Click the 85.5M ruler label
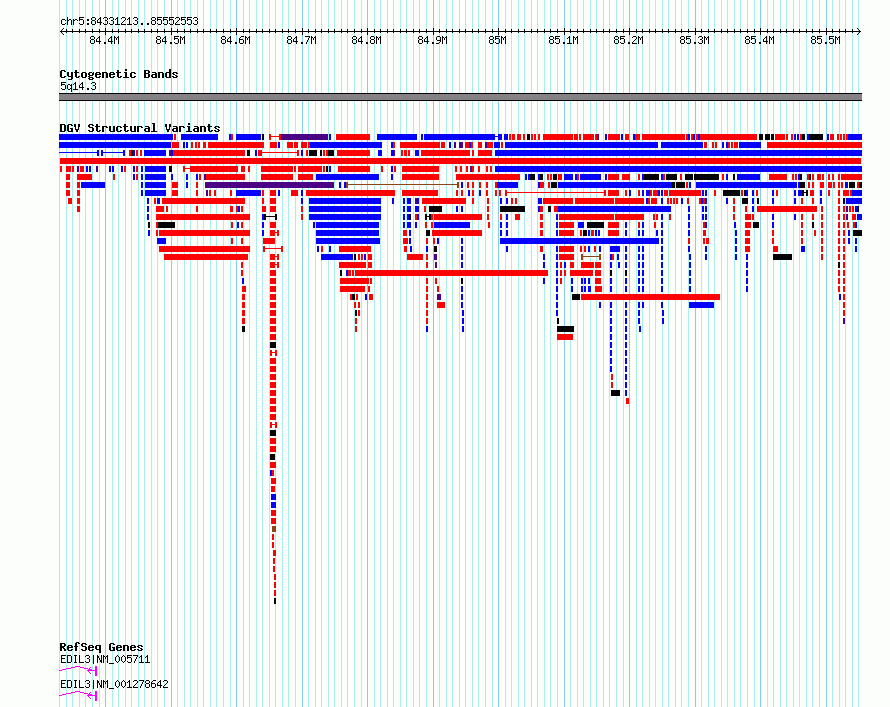Image resolution: width=890 pixels, height=707 pixels. 825,40
